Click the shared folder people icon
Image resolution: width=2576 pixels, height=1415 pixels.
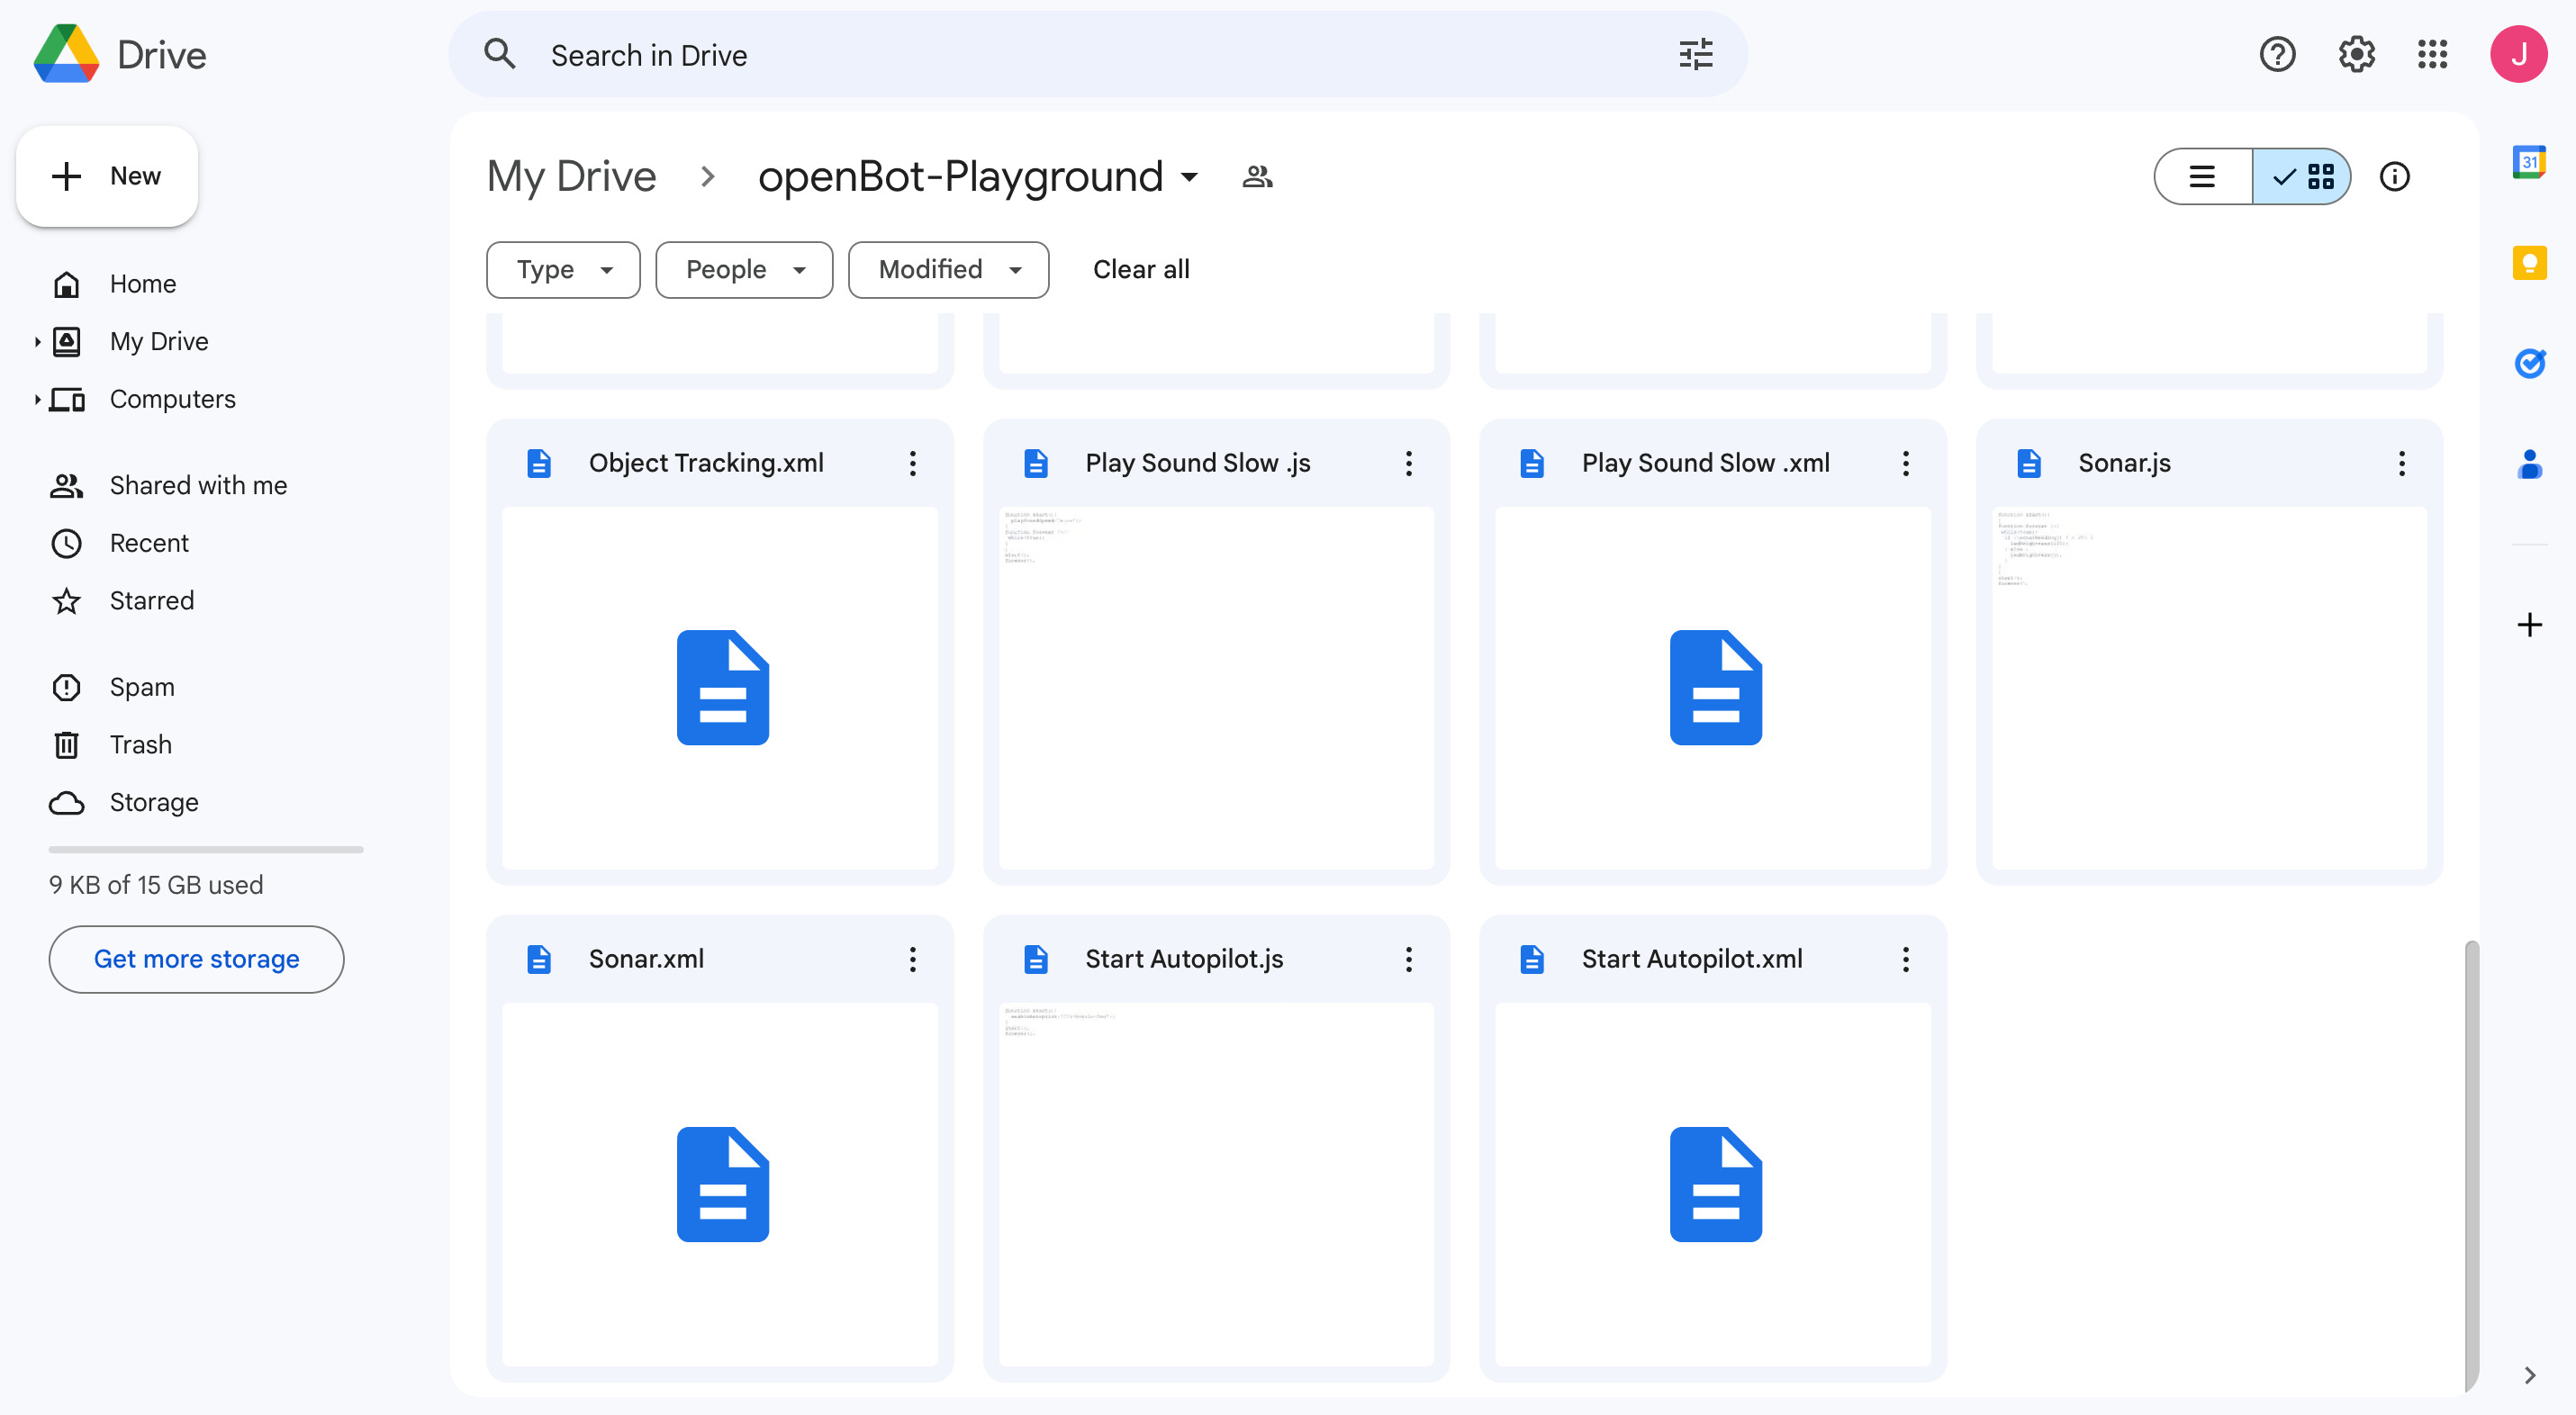[1257, 177]
